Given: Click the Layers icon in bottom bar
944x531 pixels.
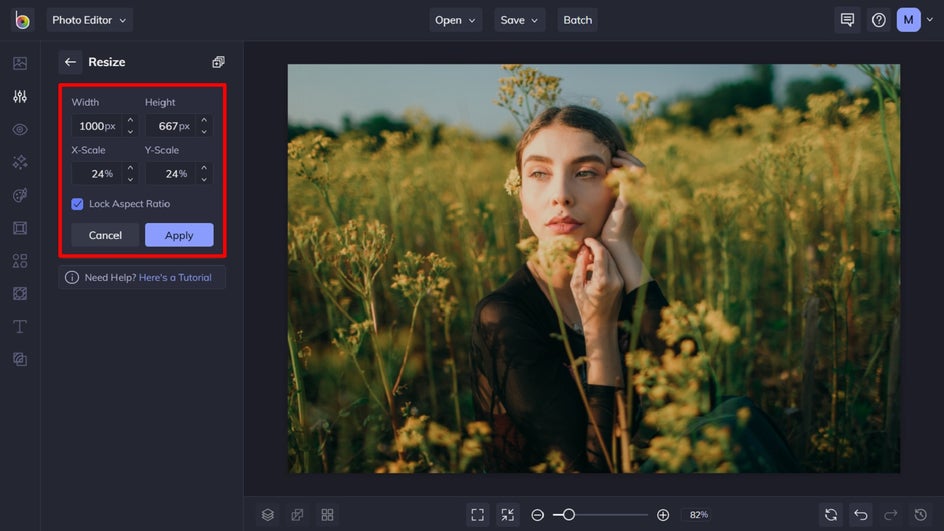Looking at the screenshot, I should 268,515.
